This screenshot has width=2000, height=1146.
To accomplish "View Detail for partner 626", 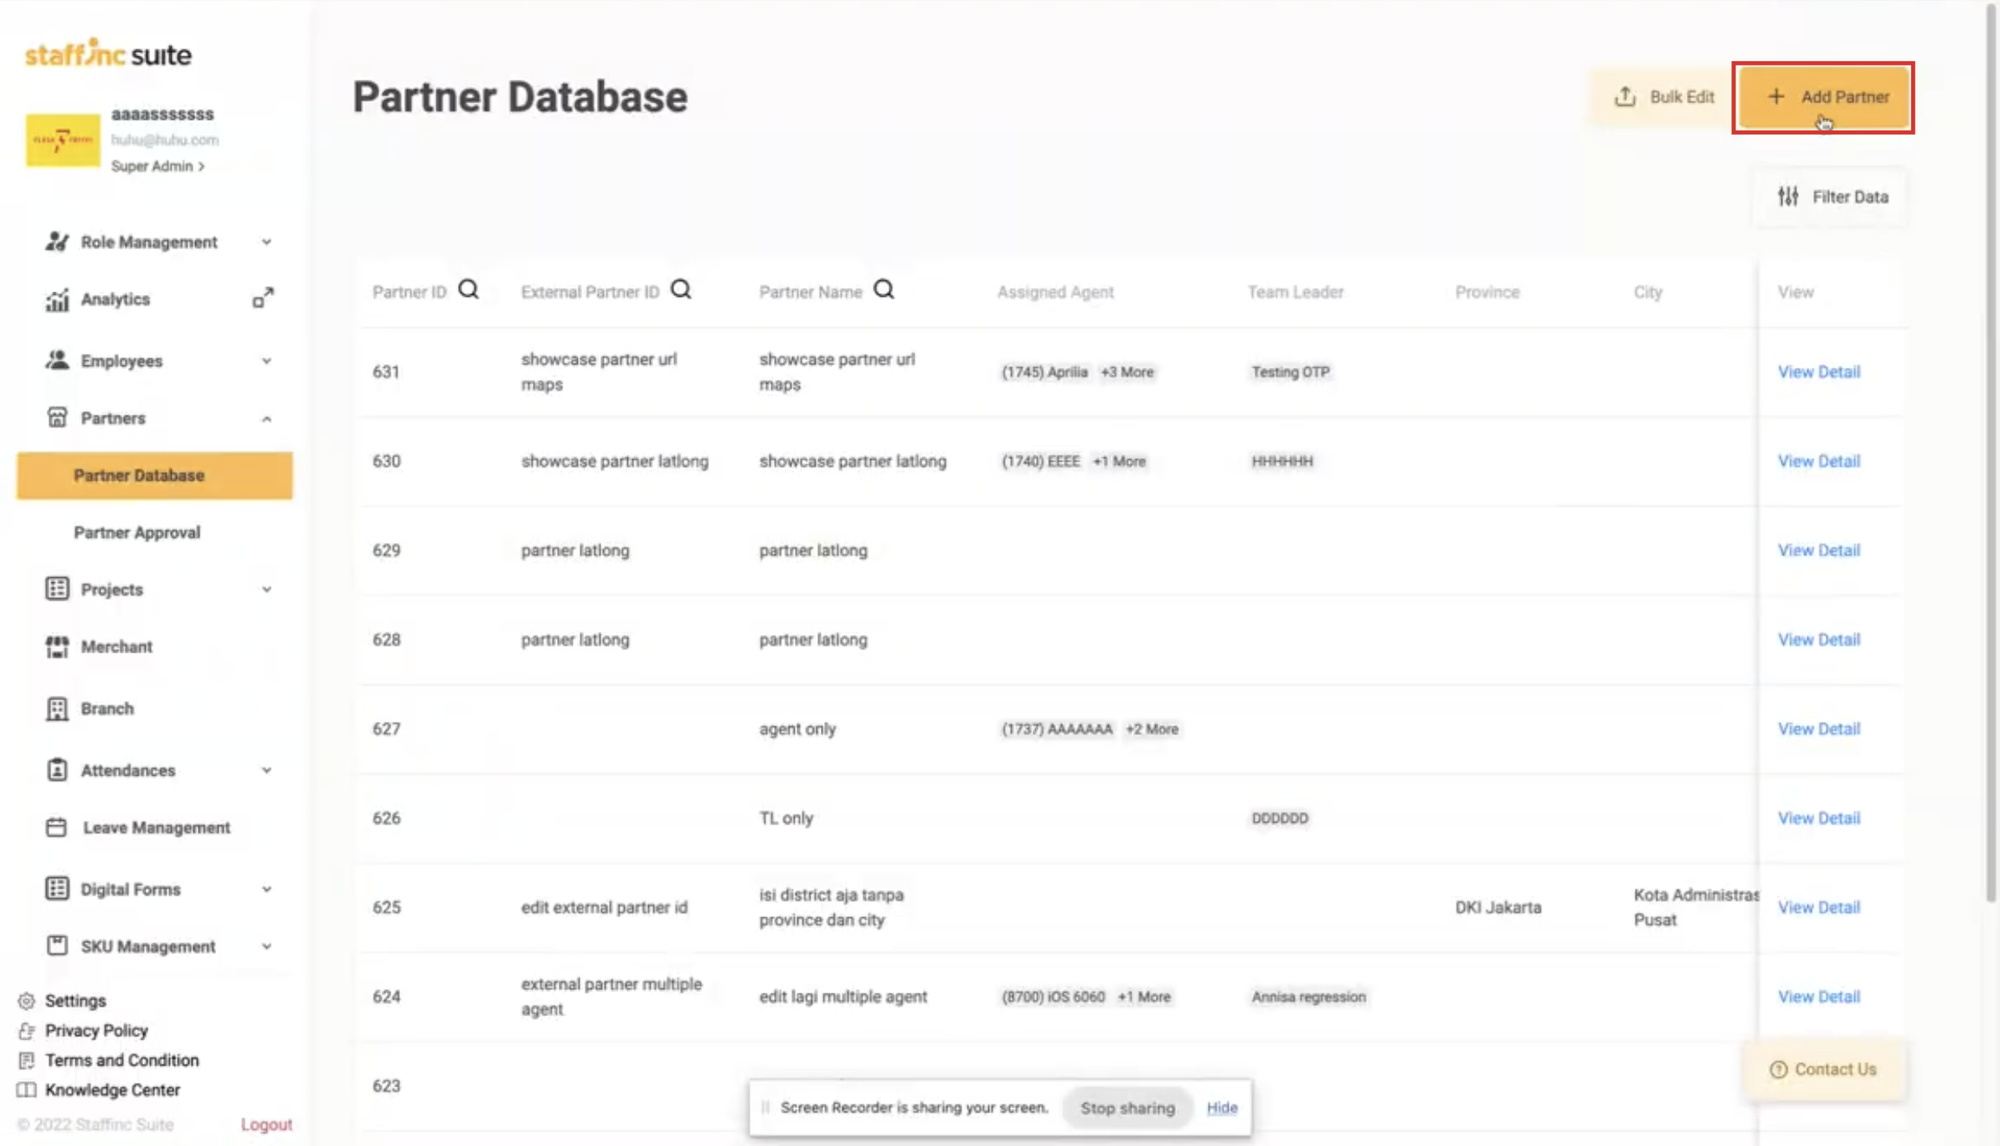I will click(1819, 818).
